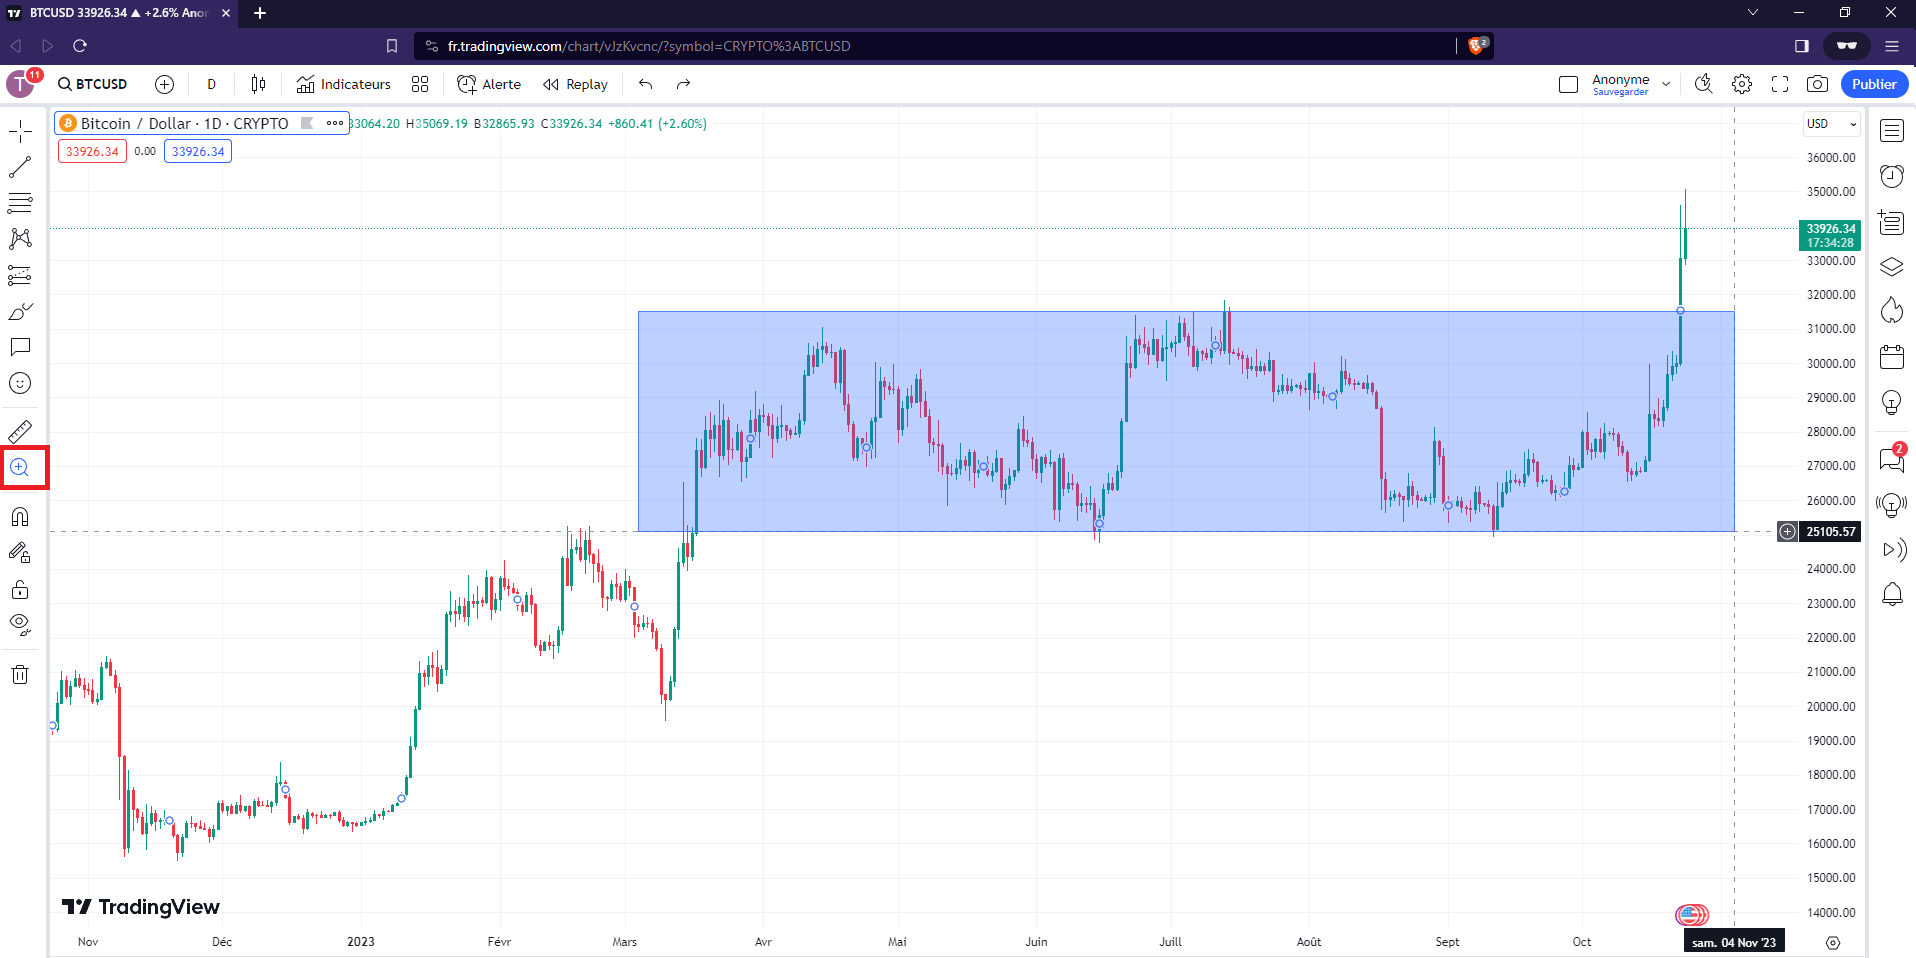The image size is (1916, 958).
Task: Open chart settings gear
Action: [x=1742, y=84]
